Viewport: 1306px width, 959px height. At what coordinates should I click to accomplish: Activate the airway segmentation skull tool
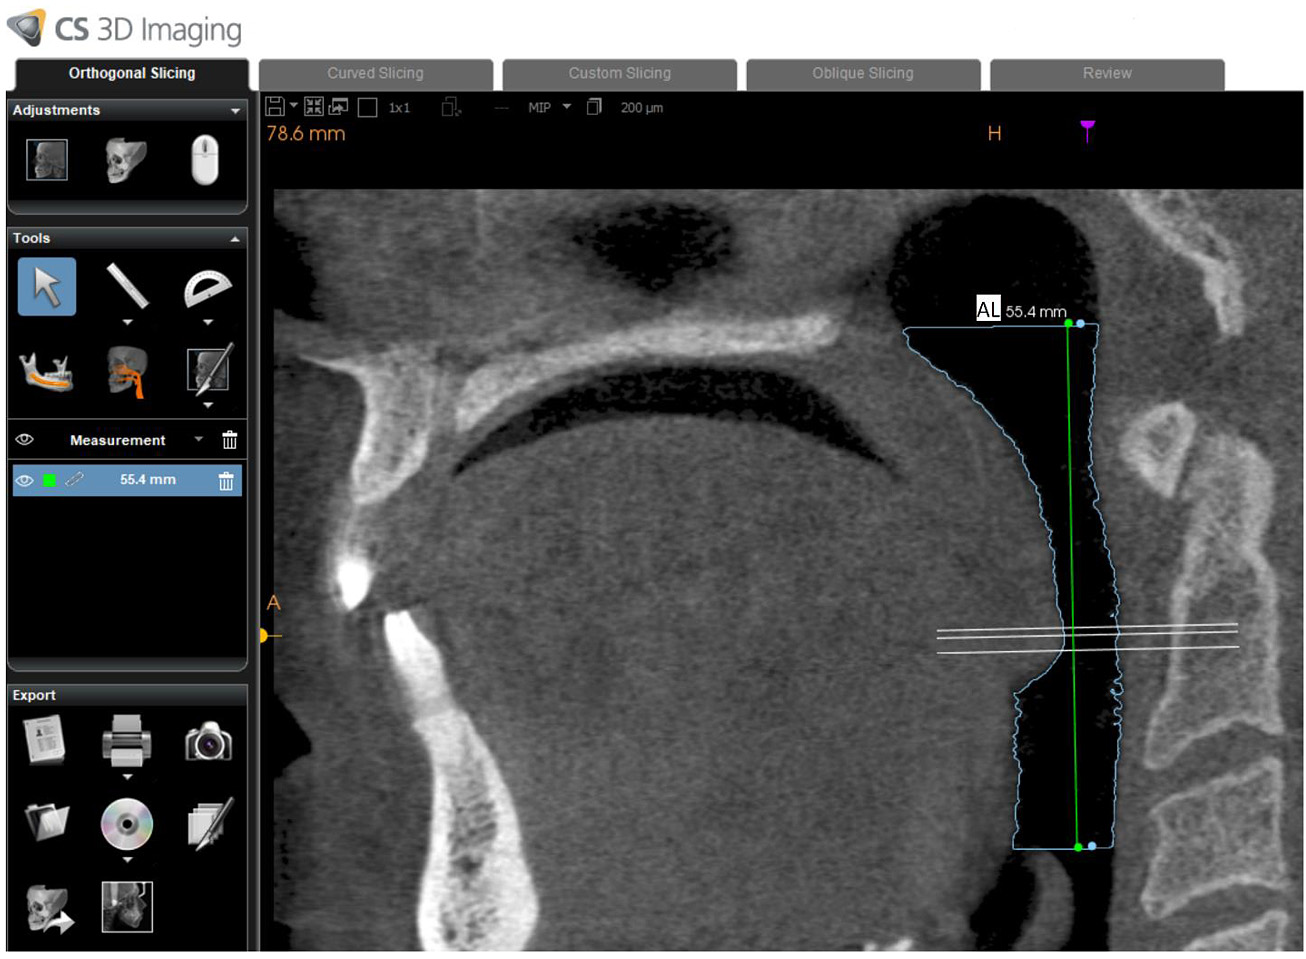tap(127, 372)
